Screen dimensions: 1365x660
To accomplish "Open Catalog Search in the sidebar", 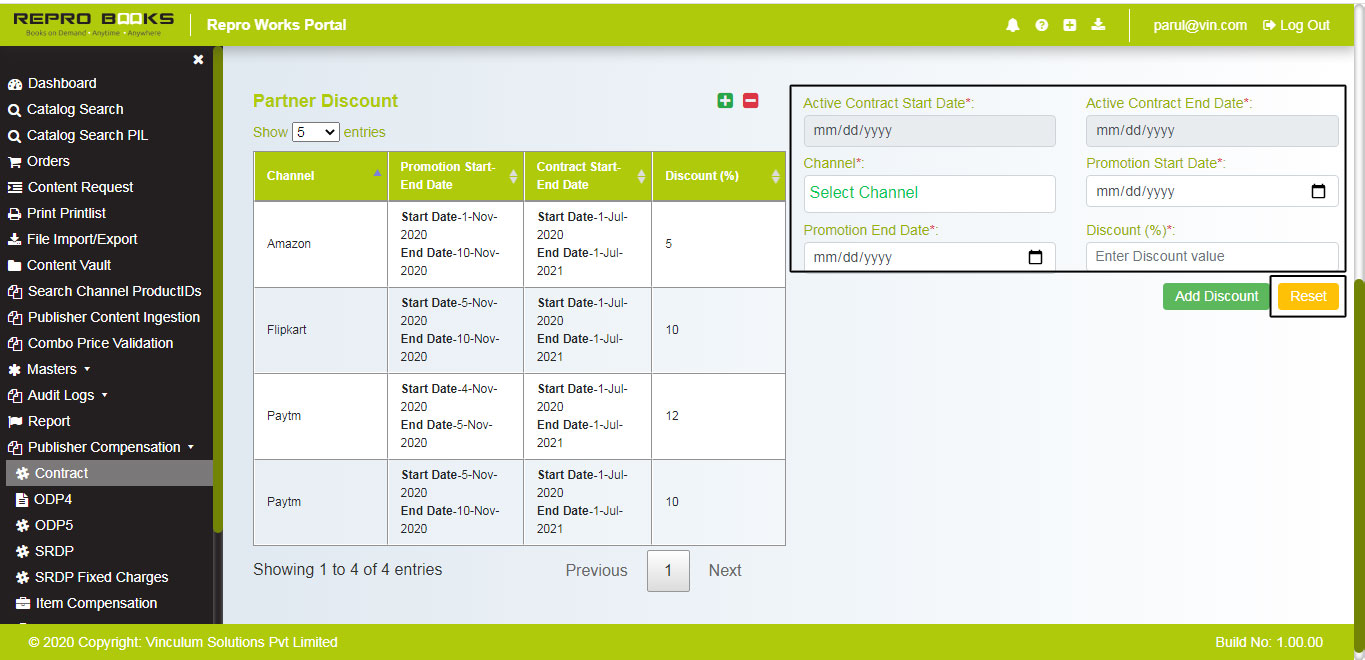I will [x=75, y=109].
